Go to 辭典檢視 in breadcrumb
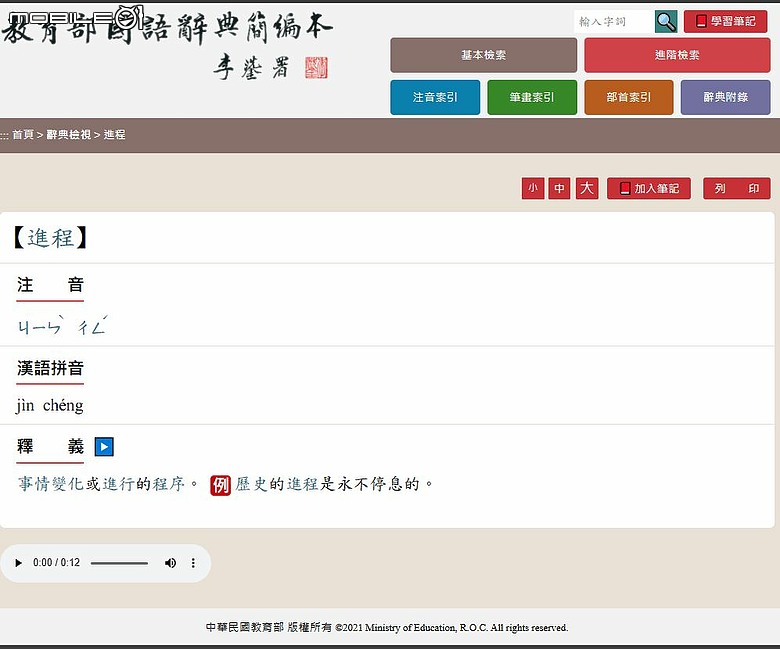 coord(69,135)
